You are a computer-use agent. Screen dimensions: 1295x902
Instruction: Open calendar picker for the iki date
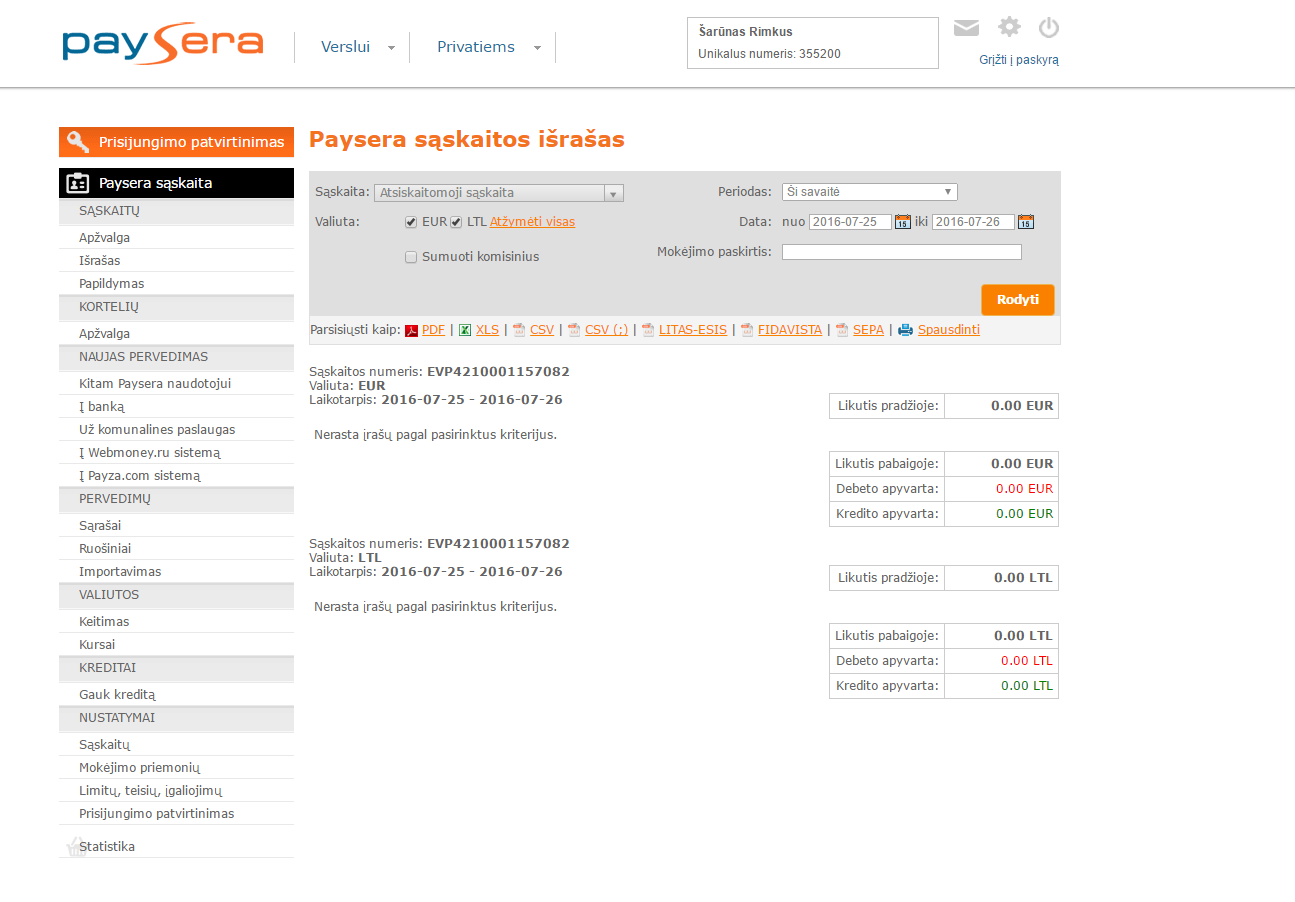pyautogui.click(x=1025, y=222)
